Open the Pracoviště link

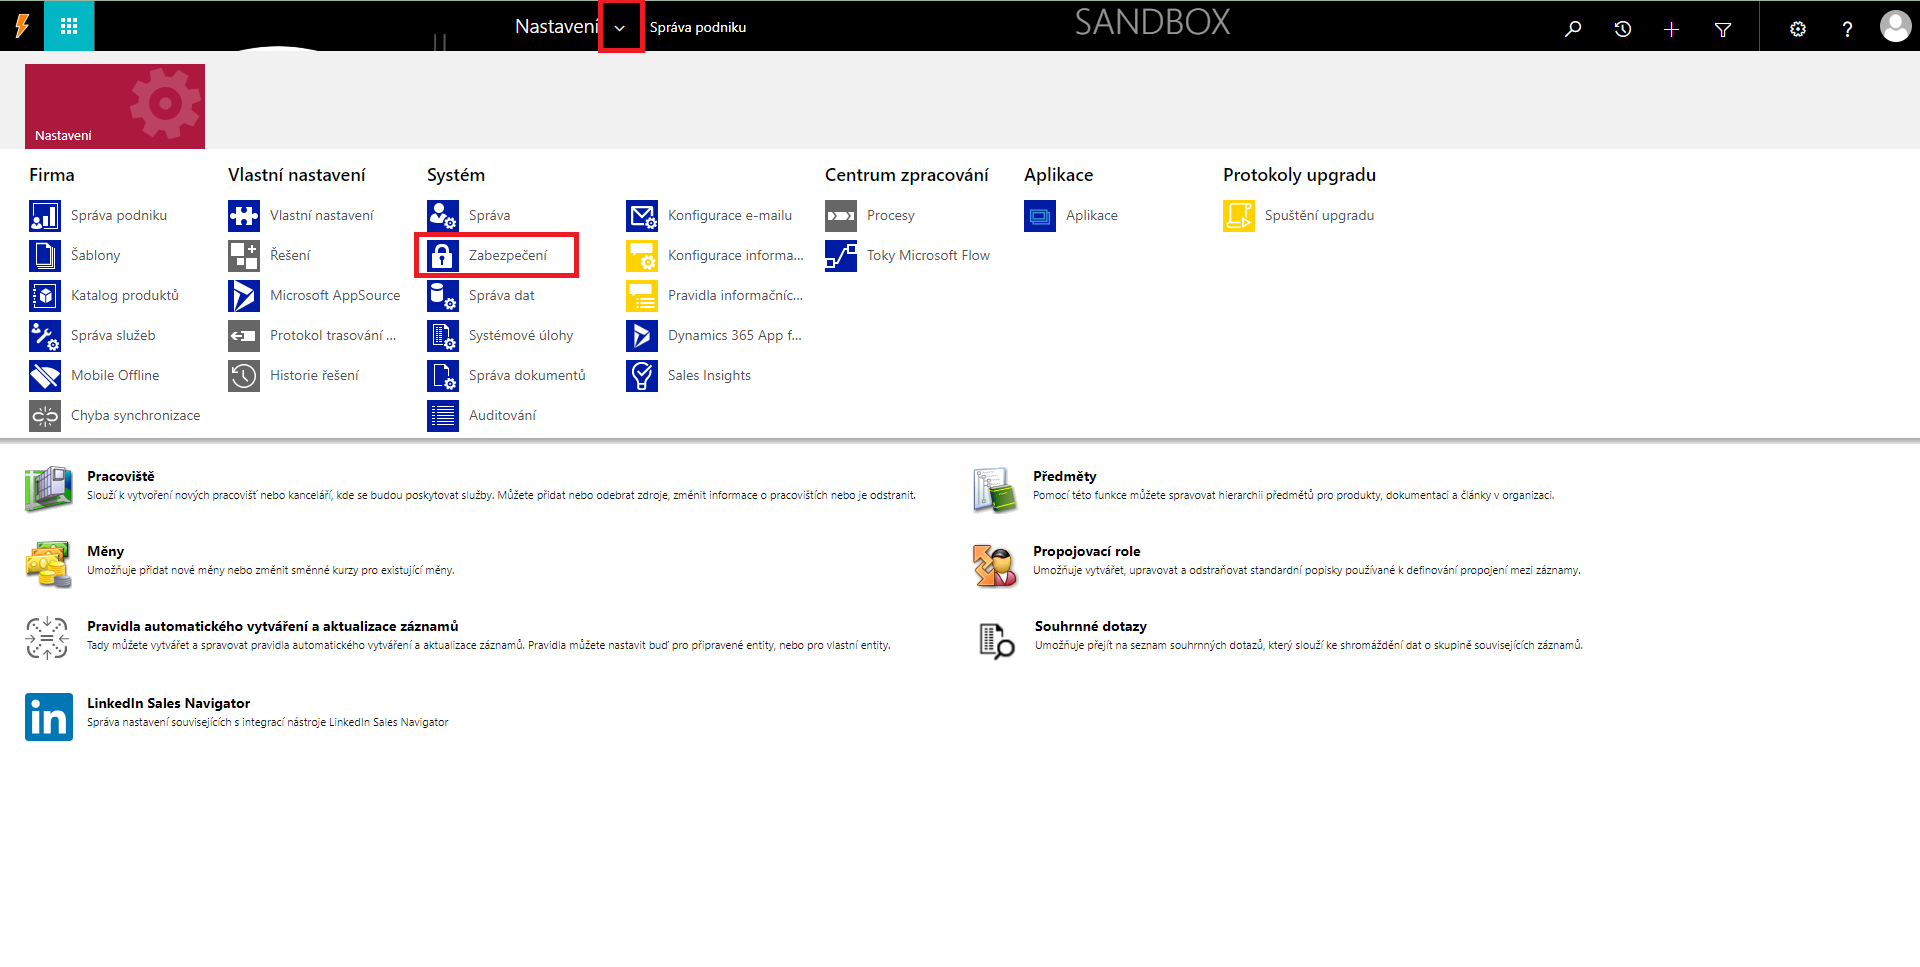(120, 477)
